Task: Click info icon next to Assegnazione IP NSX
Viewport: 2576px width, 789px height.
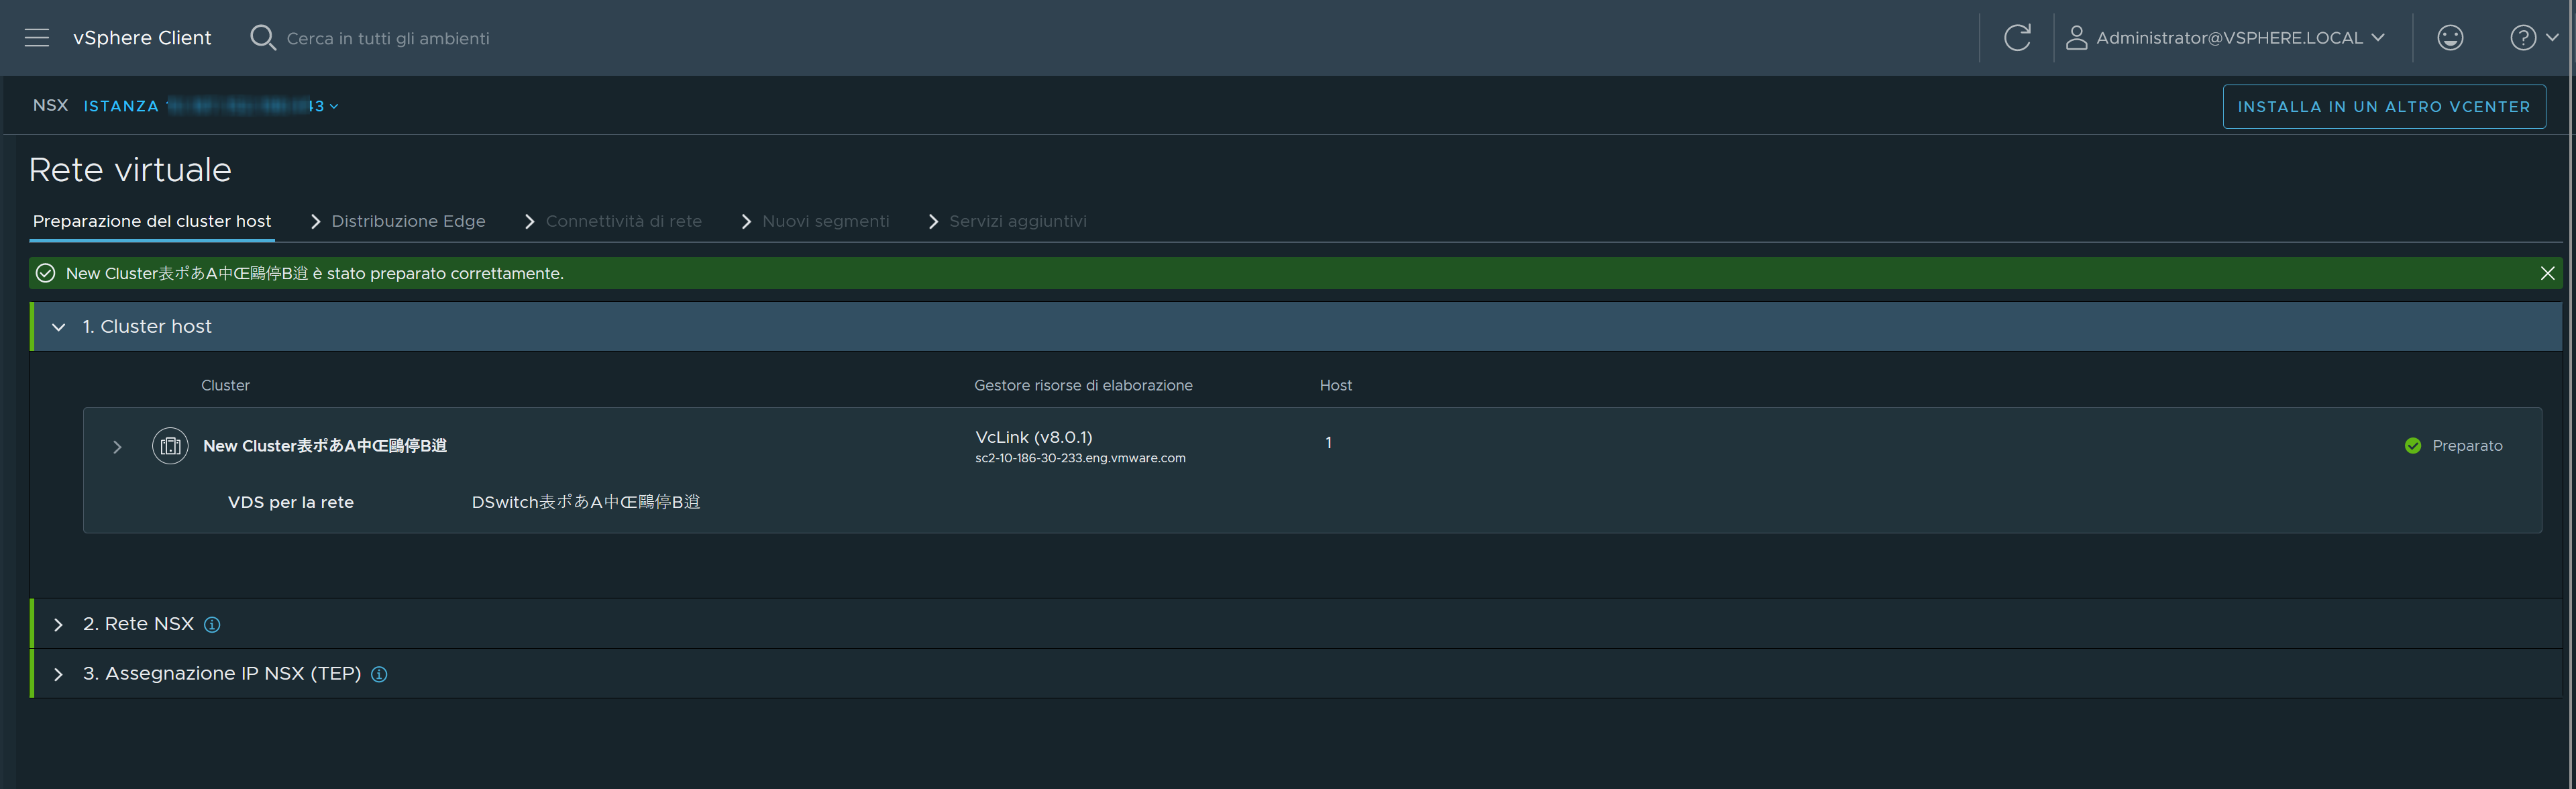Action: 379,675
